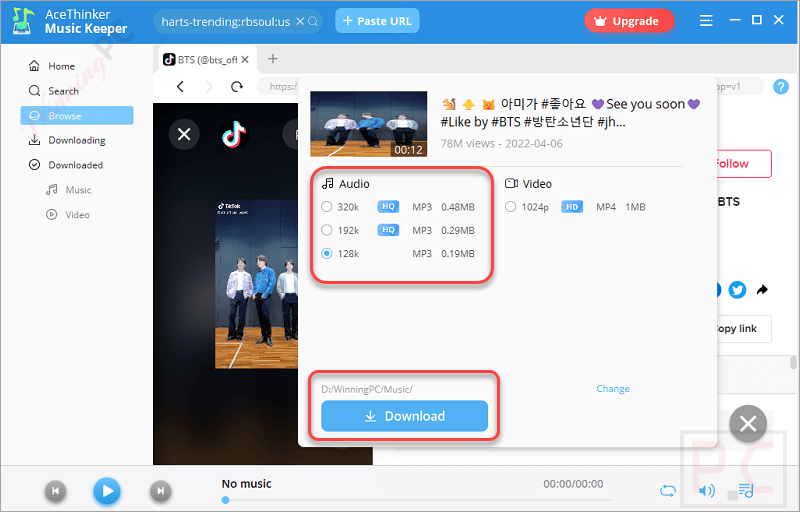Click the "00:00/00:00" time display
The width and height of the screenshot is (800, 512).
[573, 483]
